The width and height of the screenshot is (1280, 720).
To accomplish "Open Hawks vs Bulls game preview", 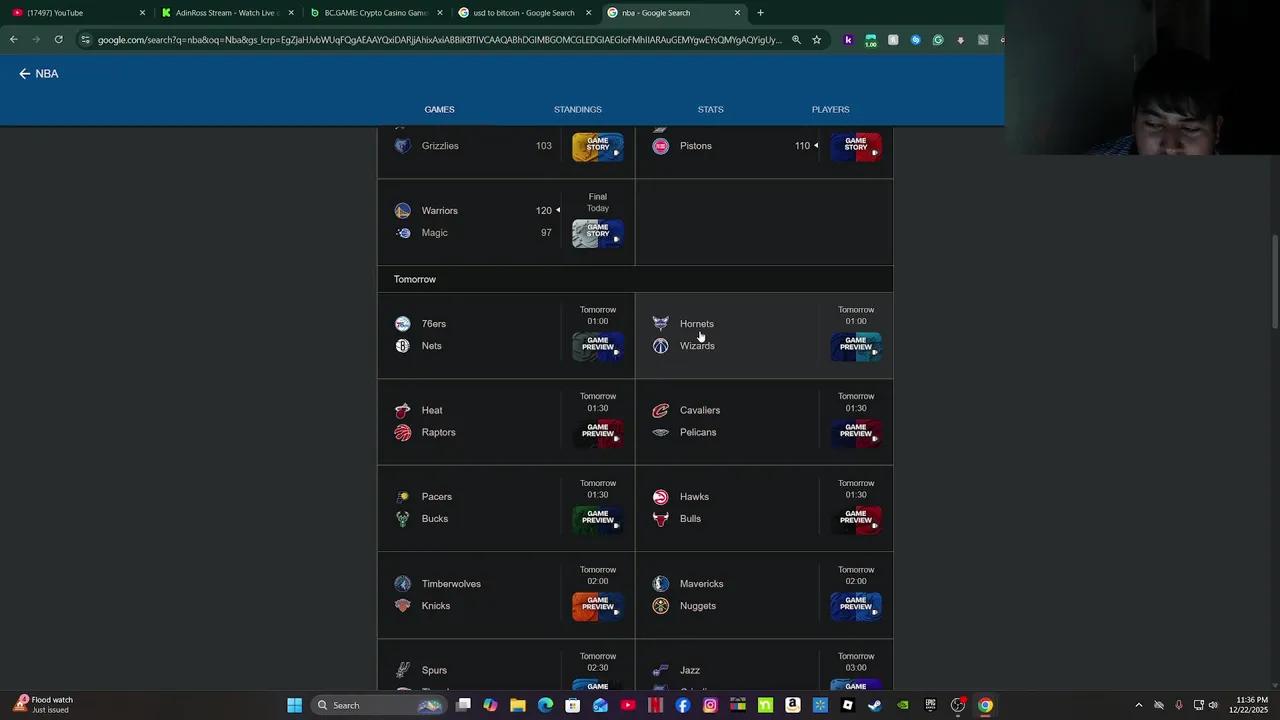I will click(856, 520).
